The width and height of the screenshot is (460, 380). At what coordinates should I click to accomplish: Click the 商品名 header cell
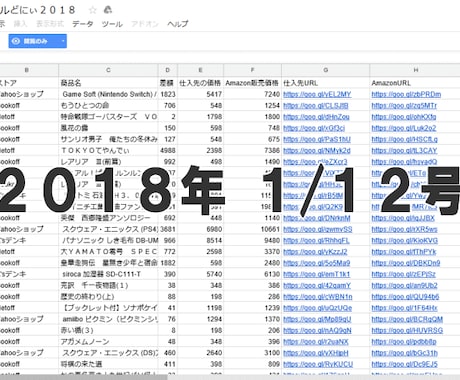coord(108,83)
